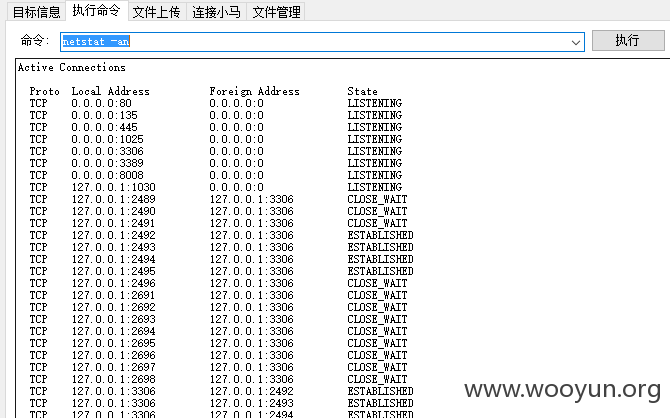Select the 0.0.0.0:1025 local address
Image resolution: width=670 pixels, height=418 pixels.
click(x=107, y=139)
